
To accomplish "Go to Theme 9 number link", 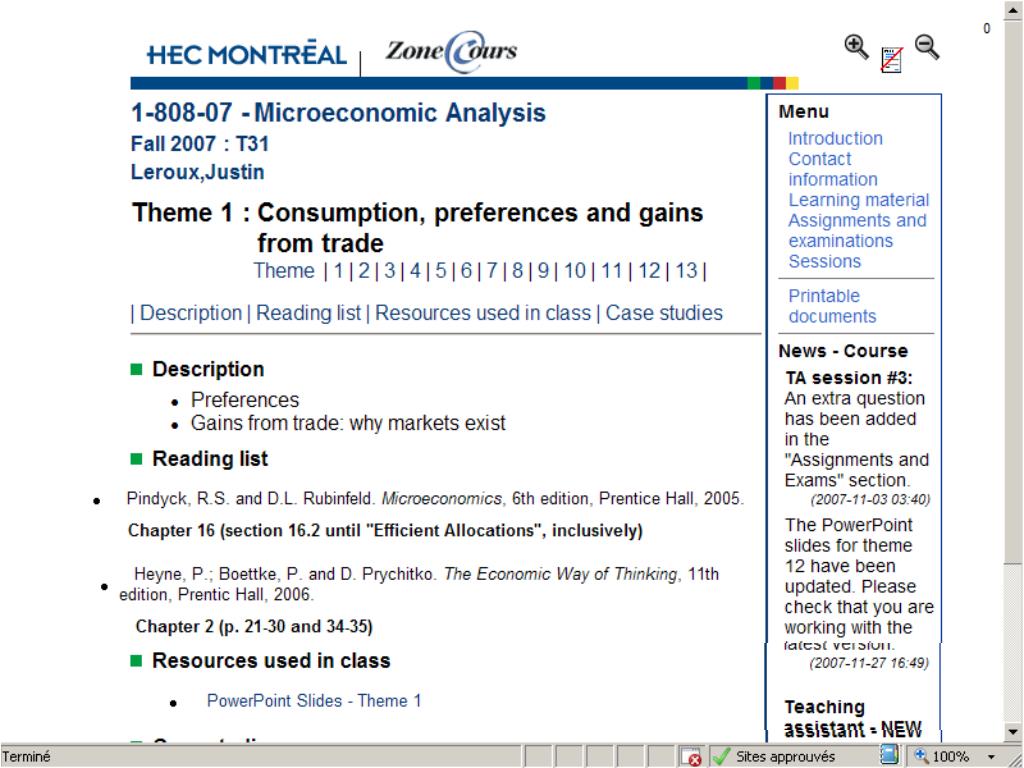I will click(543, 270).
